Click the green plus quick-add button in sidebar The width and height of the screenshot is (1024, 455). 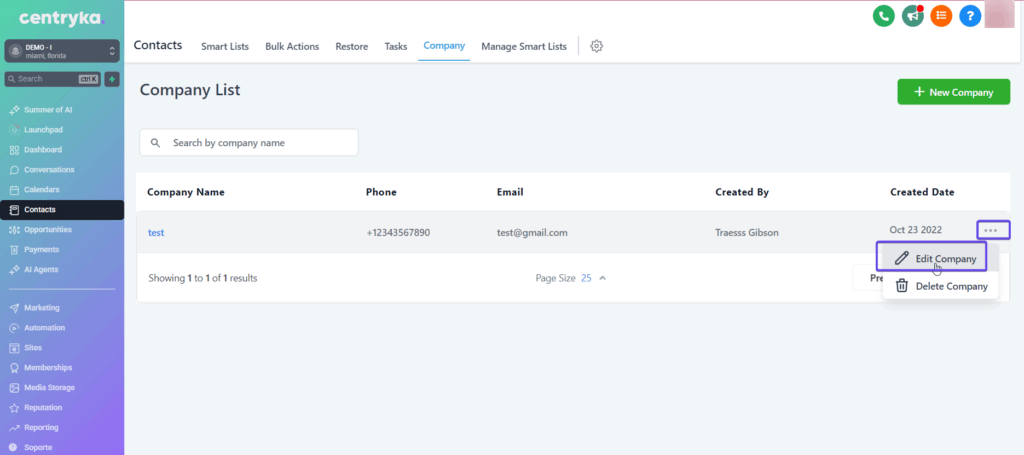[112, 79]
